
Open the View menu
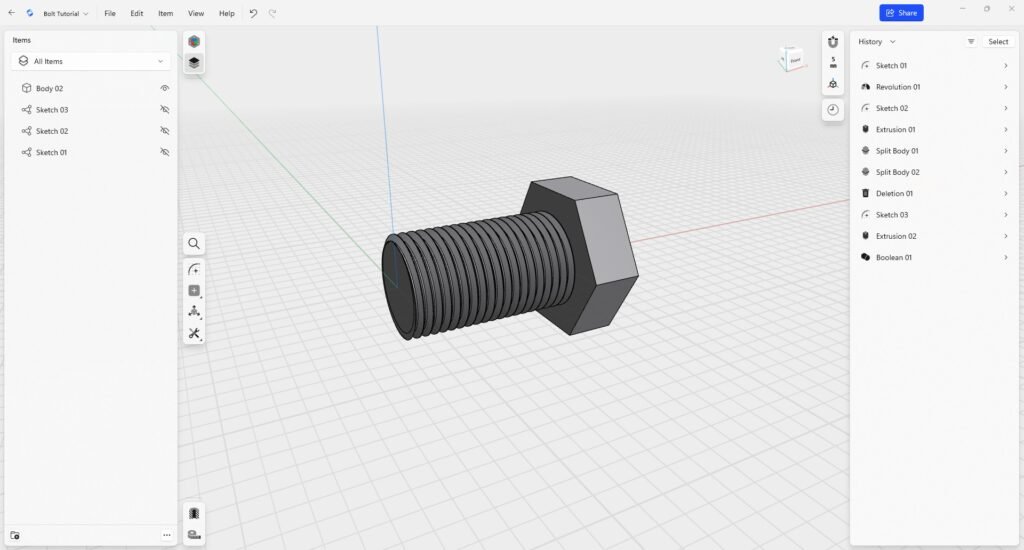(196, 13)
